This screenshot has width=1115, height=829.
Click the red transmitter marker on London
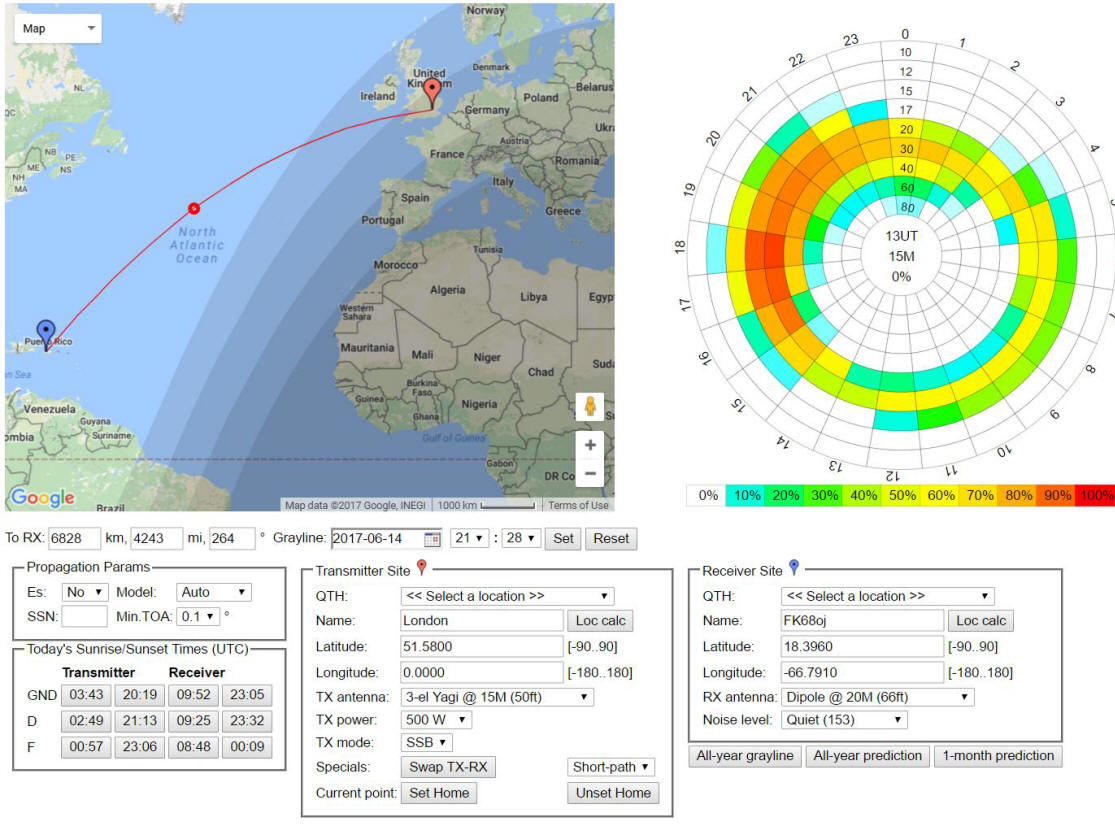pos(432,91)
